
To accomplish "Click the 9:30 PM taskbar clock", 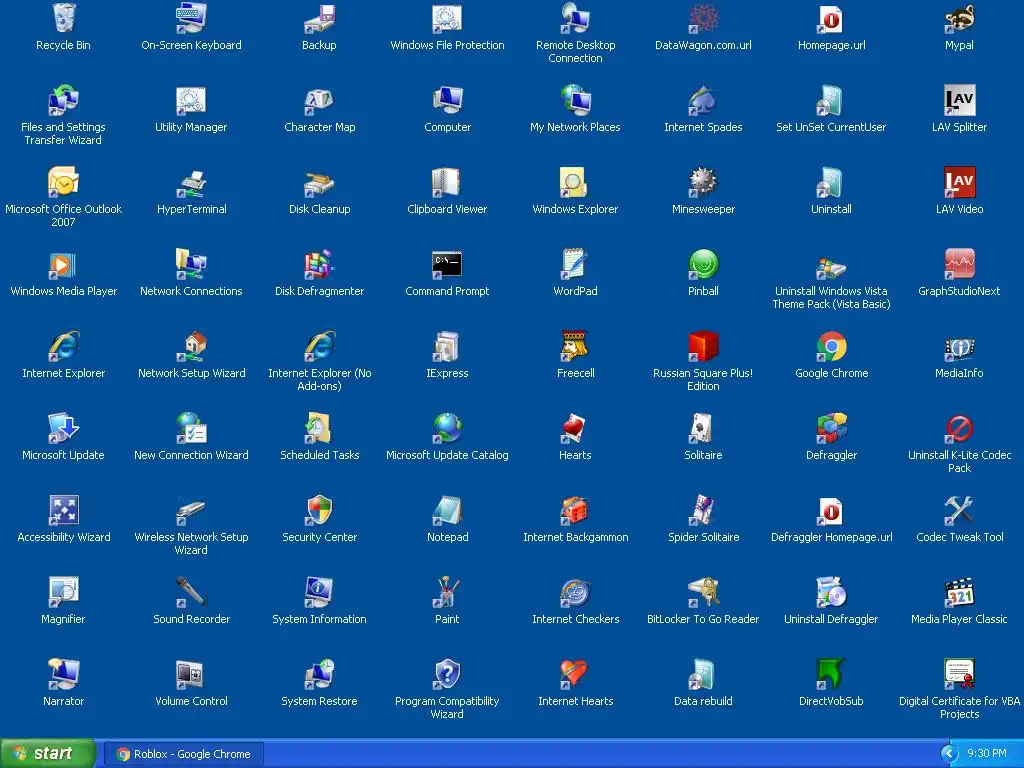I will coord(986,754).
